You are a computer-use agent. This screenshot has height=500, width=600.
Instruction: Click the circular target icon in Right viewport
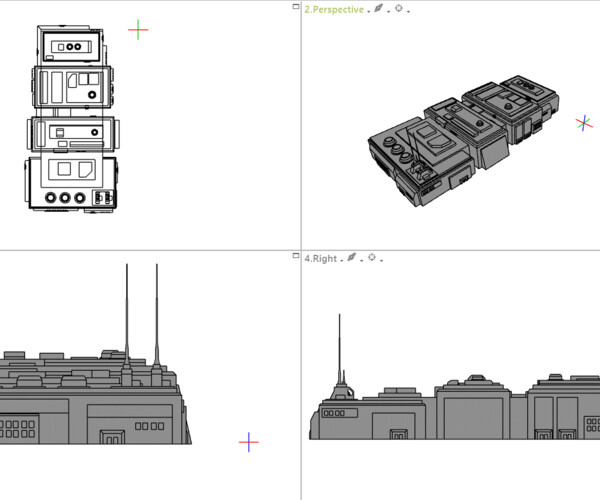tap(372, 257)
